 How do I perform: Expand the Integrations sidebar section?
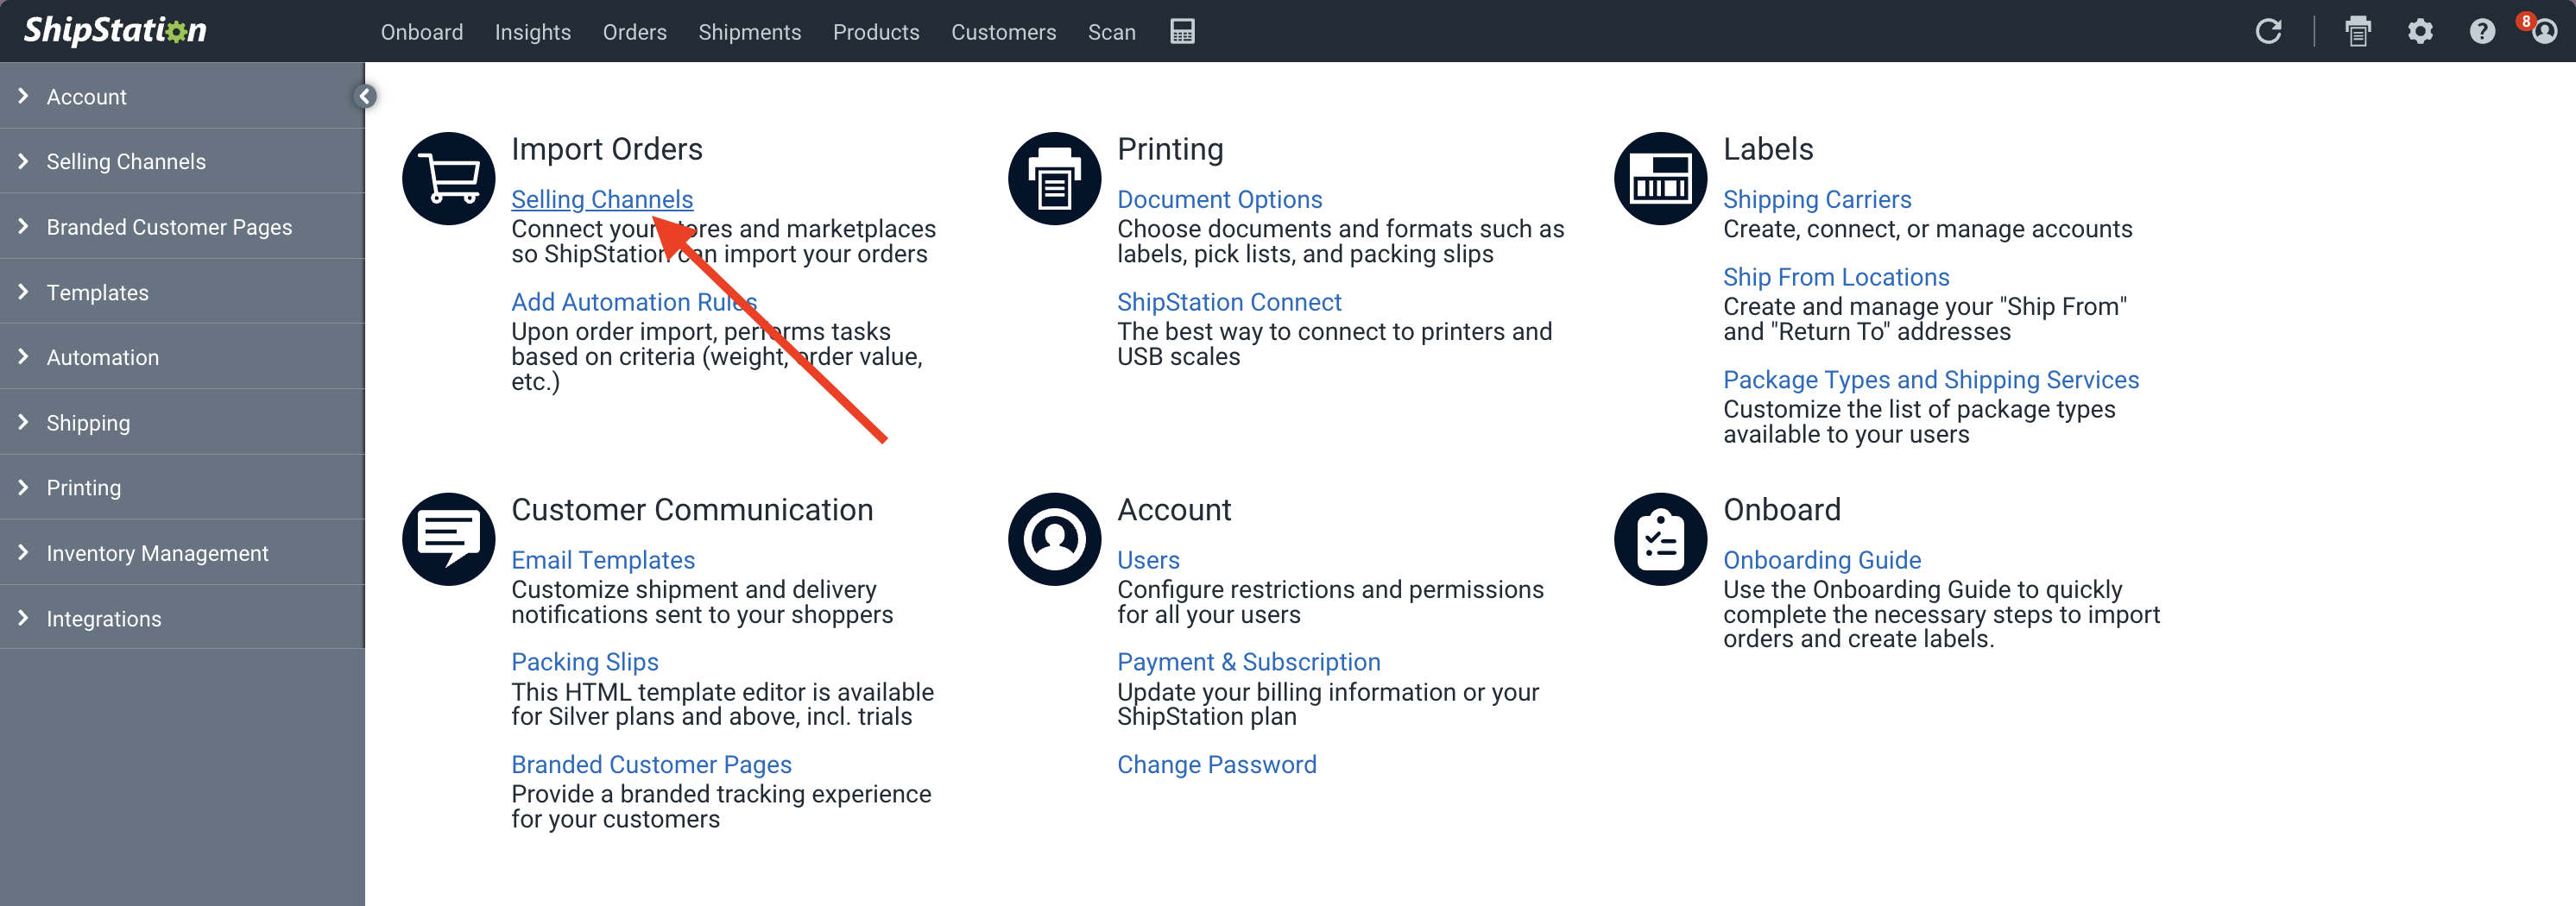[182, 618]
